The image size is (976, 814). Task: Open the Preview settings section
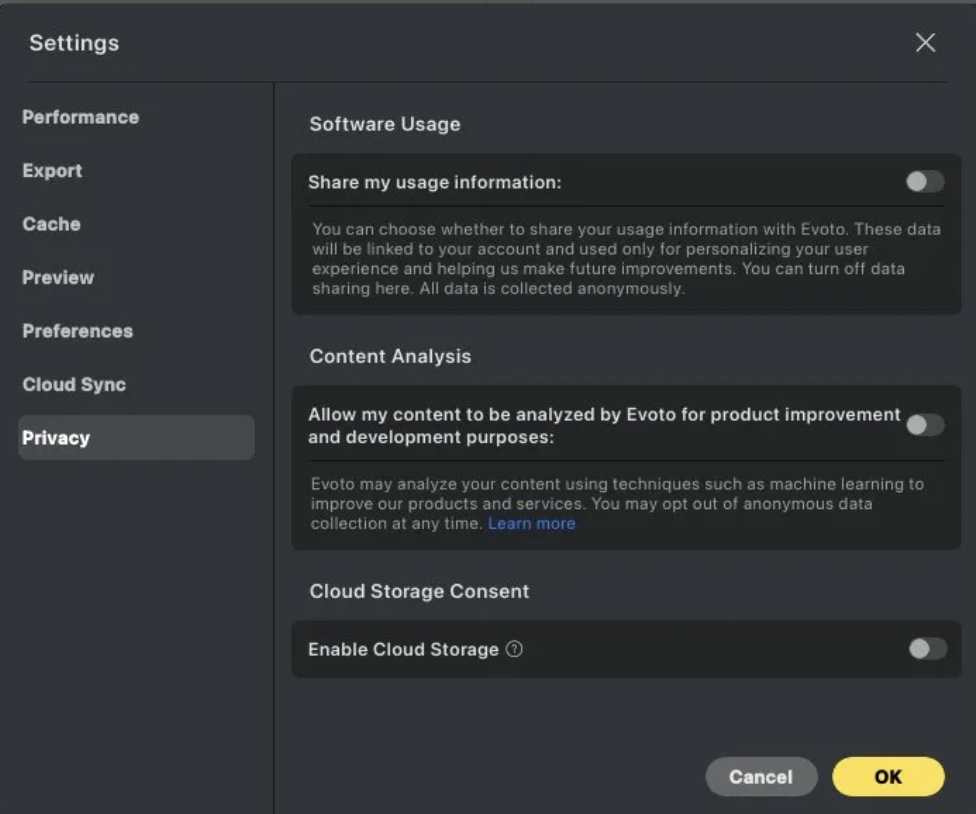(57, 278)
